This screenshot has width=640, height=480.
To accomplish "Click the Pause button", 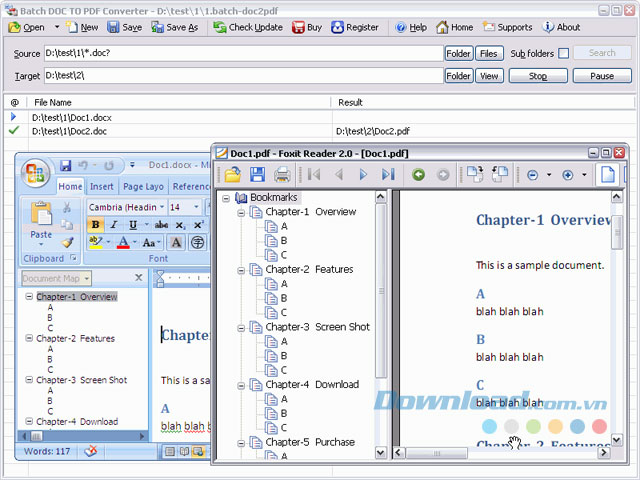I will click(602, 76).
